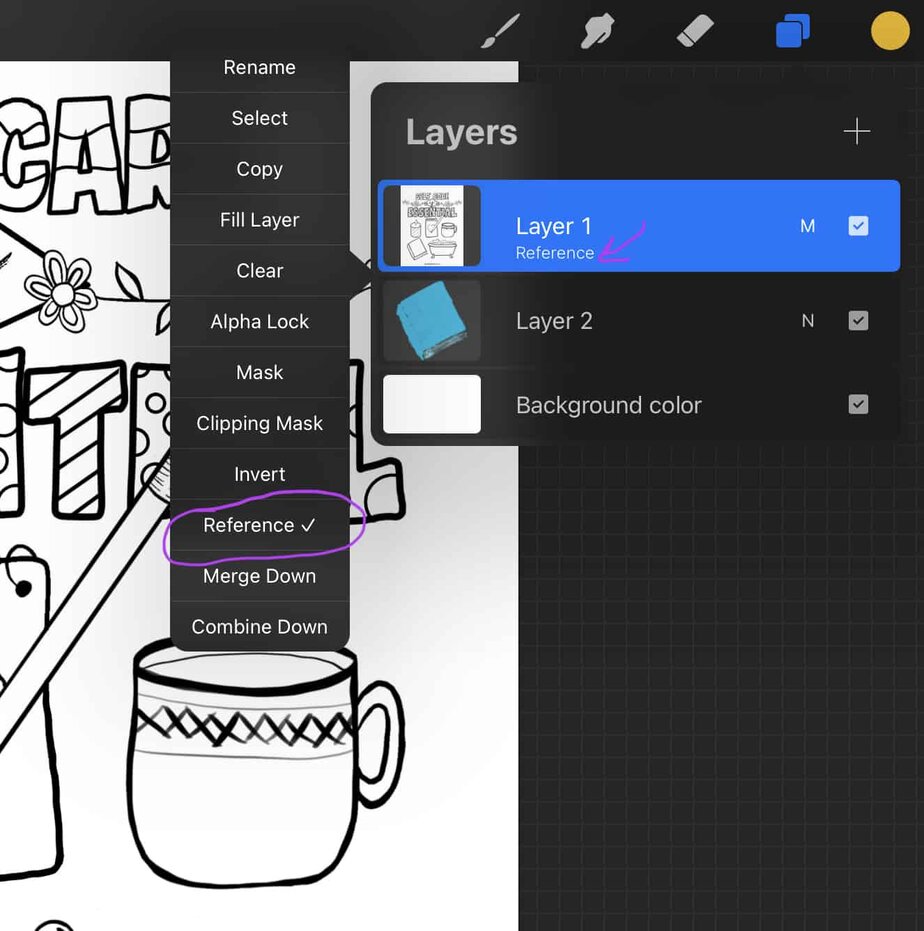This screenshot has height=931, width=924.
Task: Open the Background color white swatch
Action: (x=432, y=404)
